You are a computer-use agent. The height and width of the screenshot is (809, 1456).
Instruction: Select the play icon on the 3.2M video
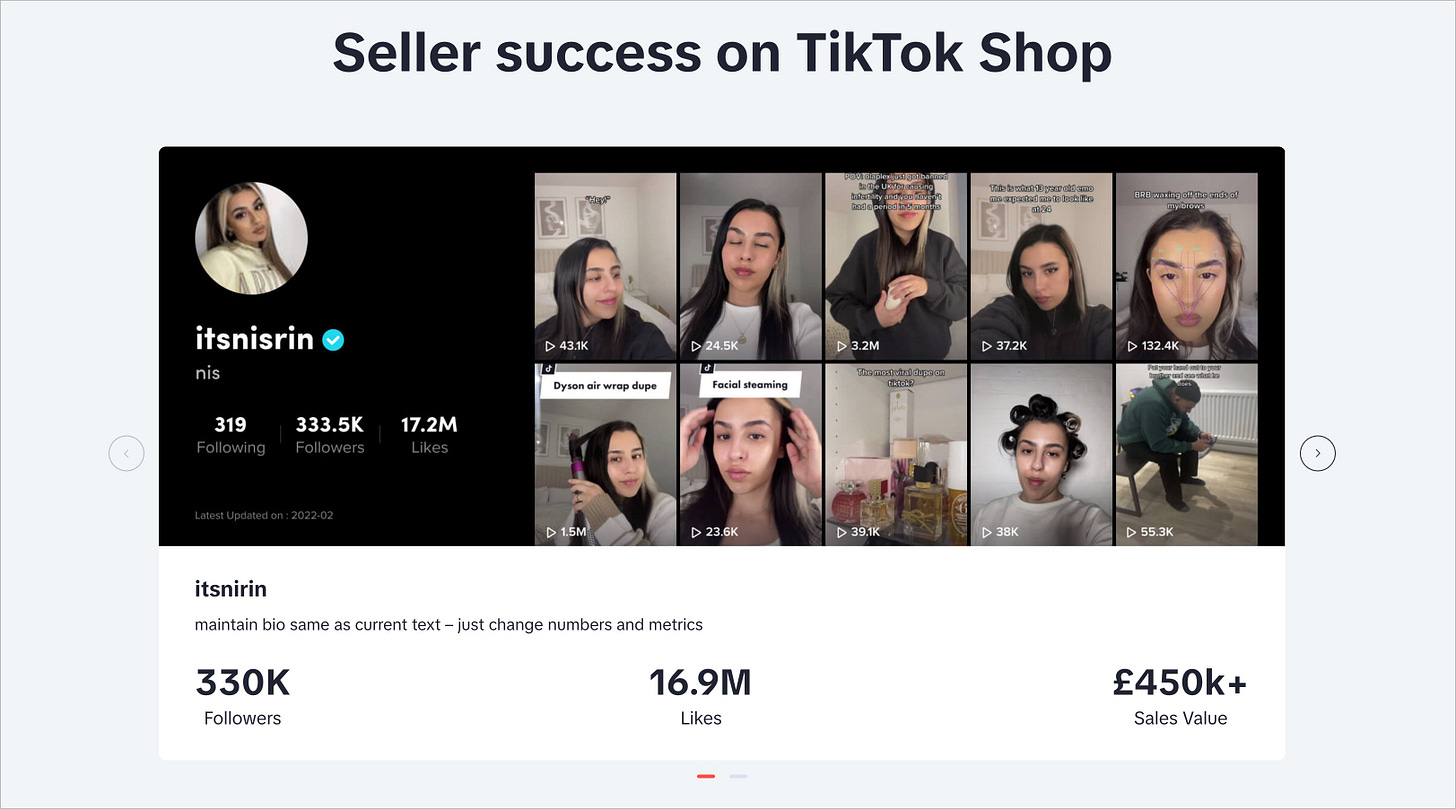[x=840, y=346]
